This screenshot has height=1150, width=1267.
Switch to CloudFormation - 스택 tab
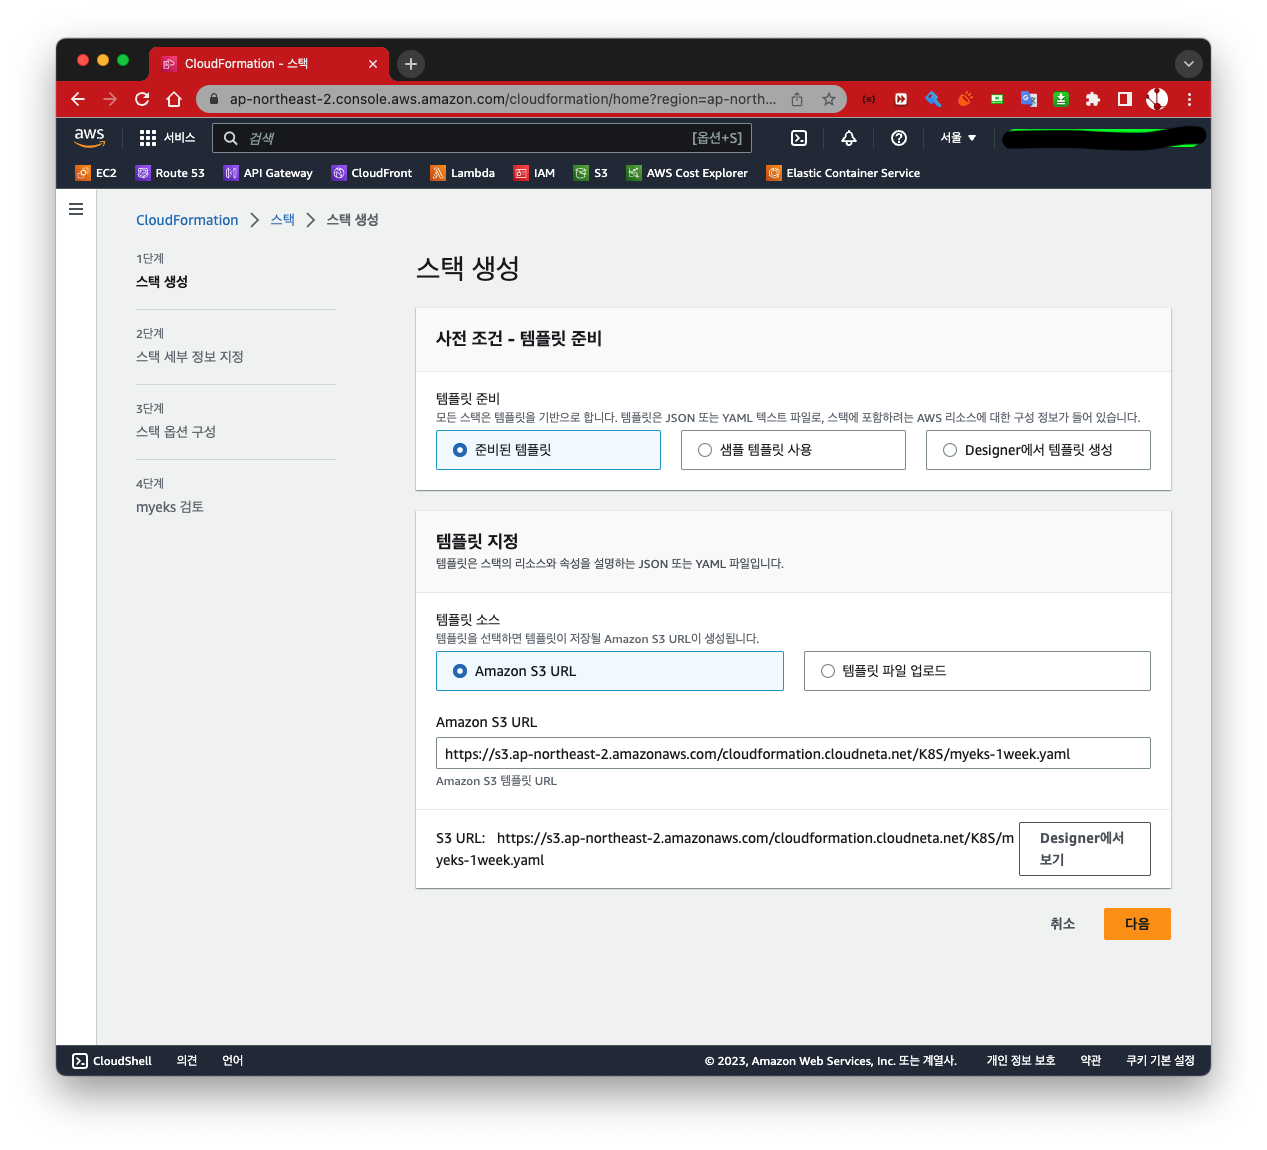coord(269,64)
